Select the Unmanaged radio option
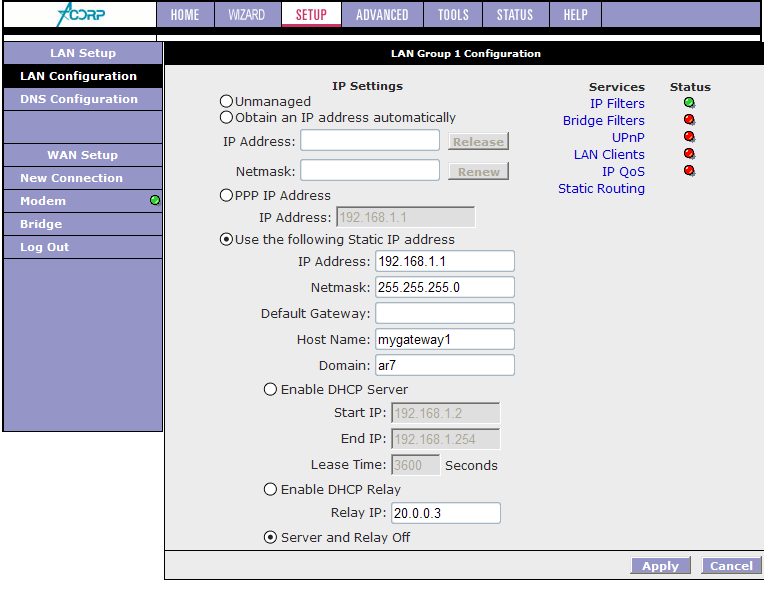This screenshot has width=764, height=589. [226, 102]
